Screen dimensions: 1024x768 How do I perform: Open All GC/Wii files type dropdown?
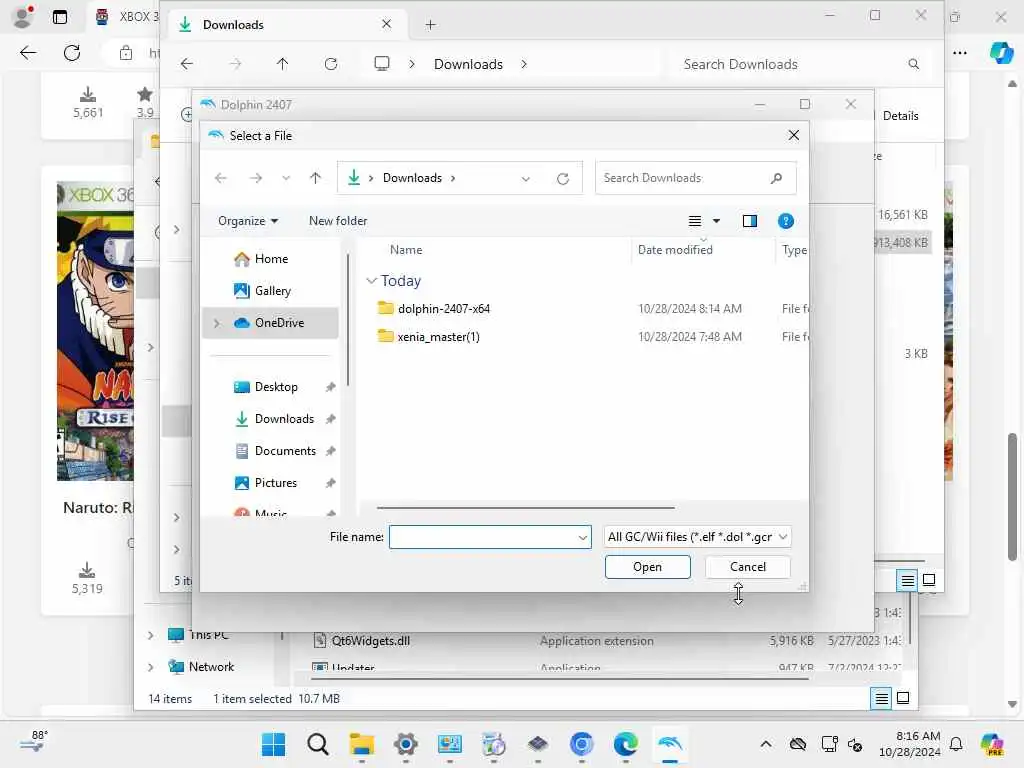pyautogui.click(x=697, y=537)
